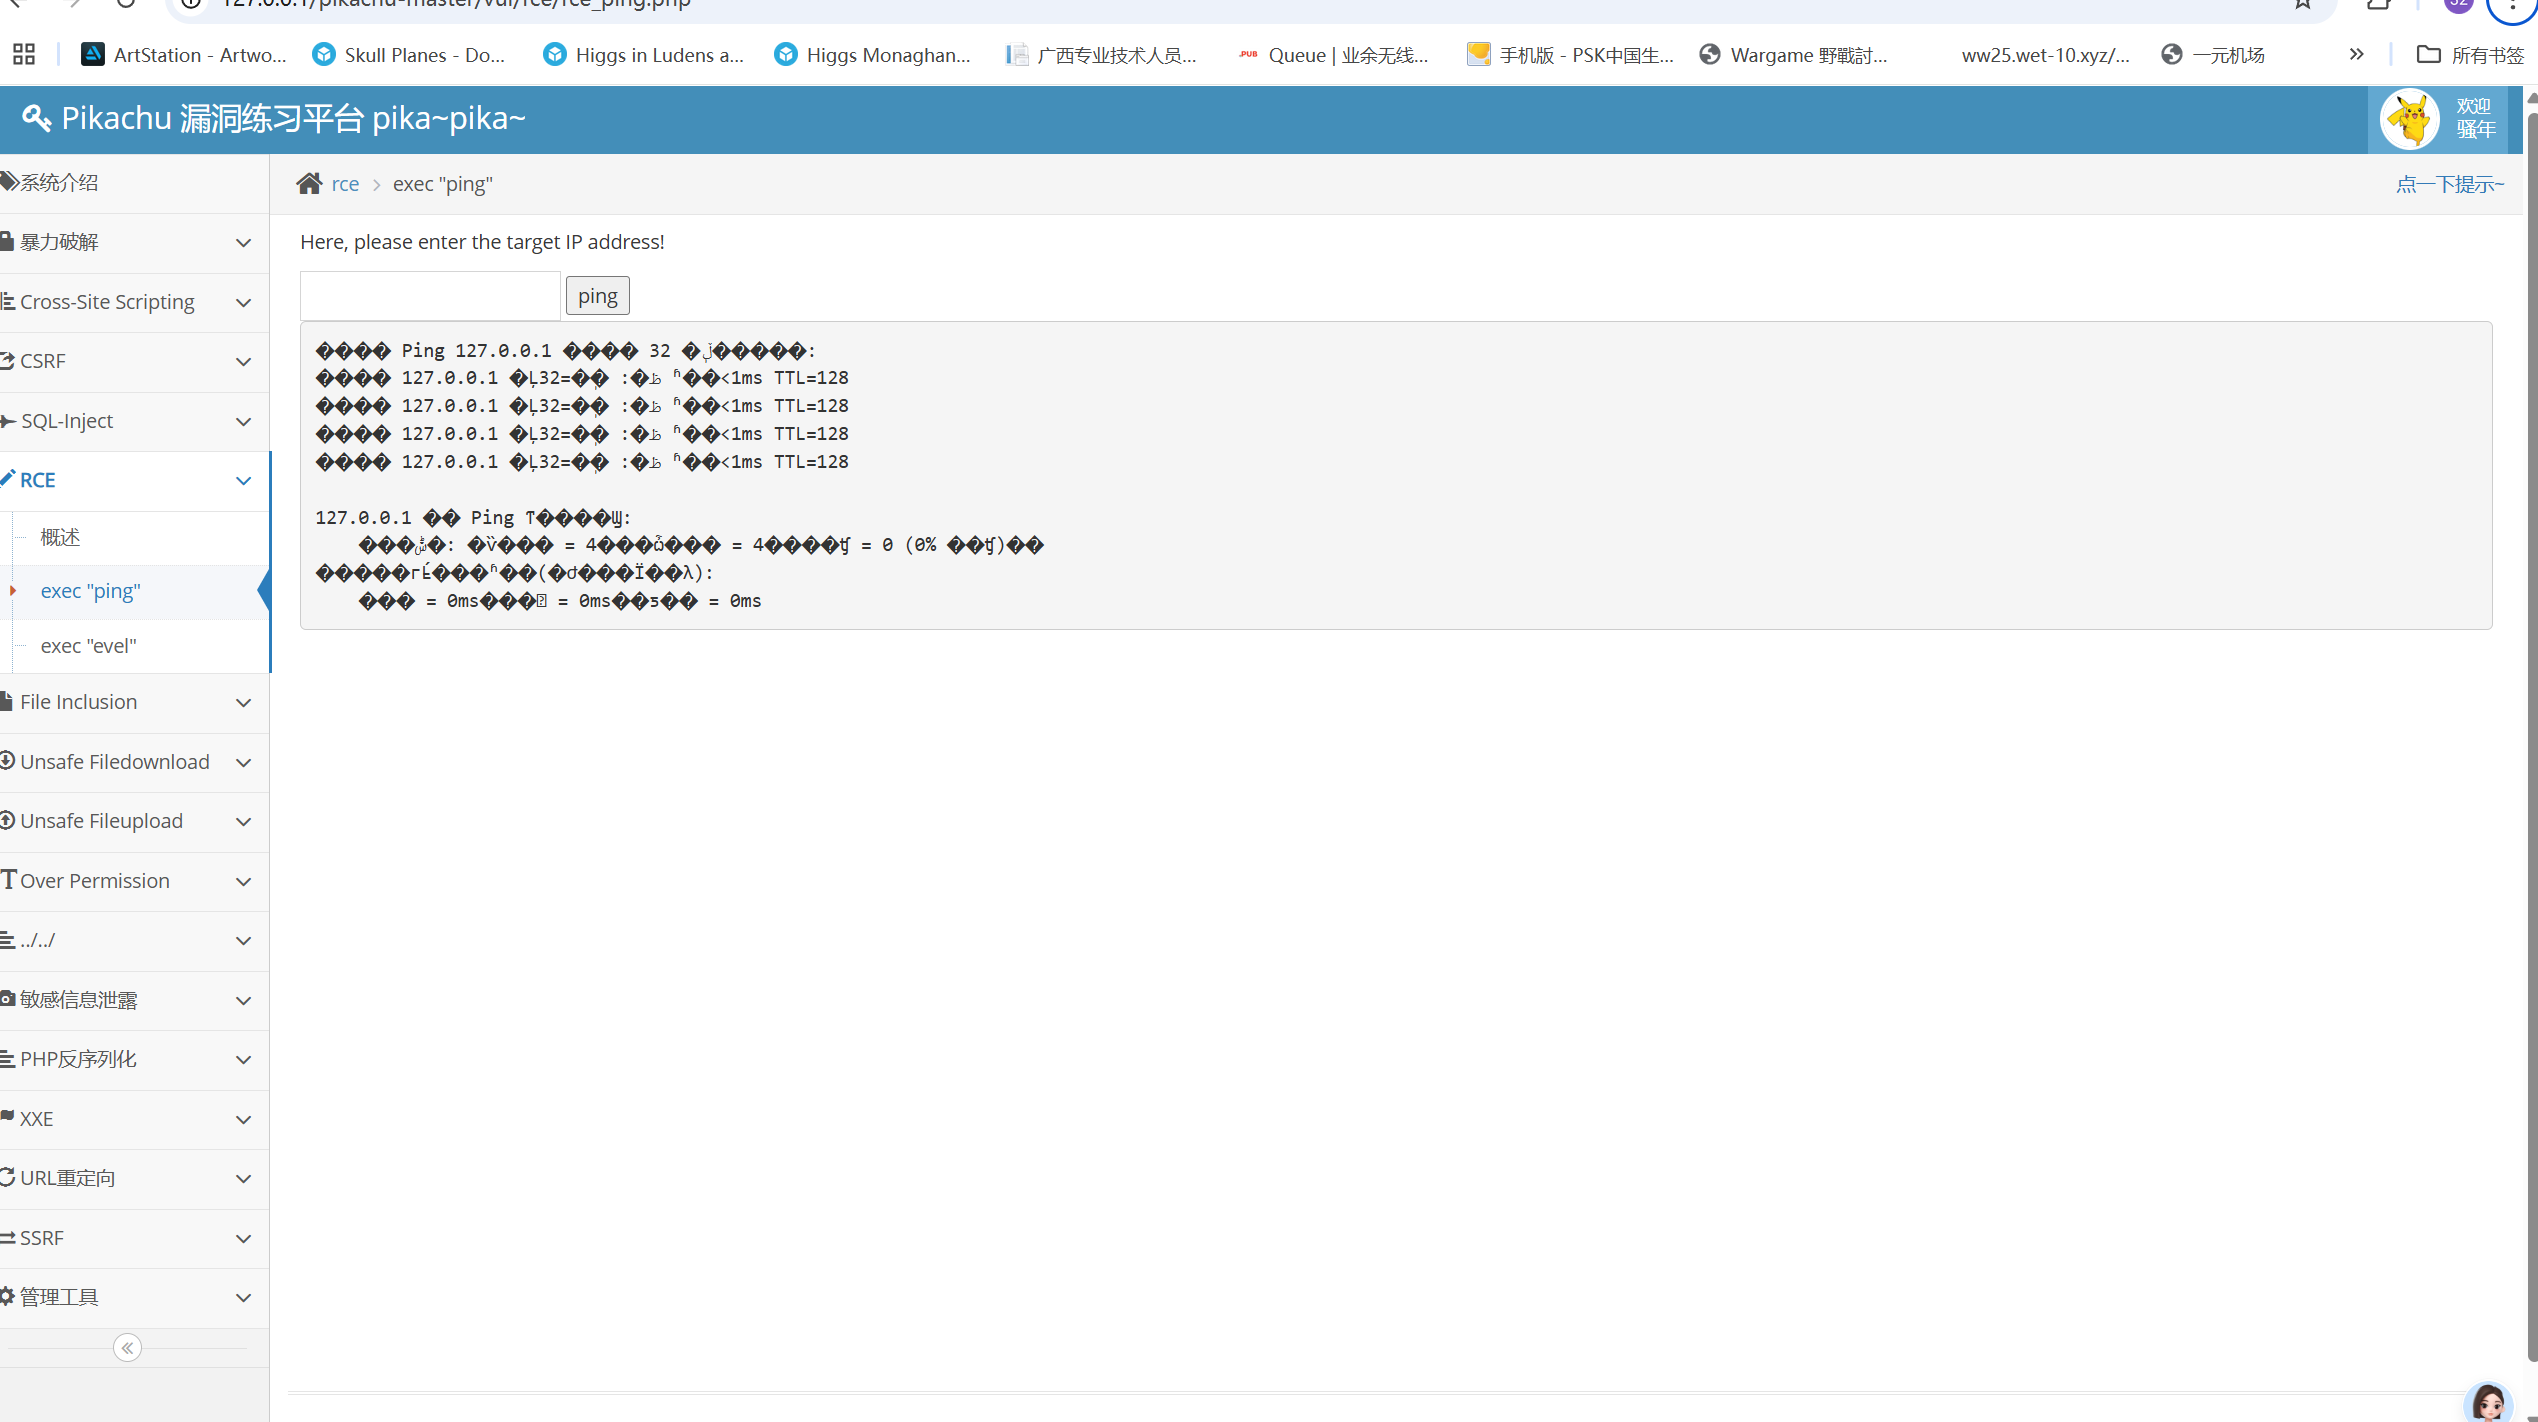Viewport: 2538px width, 1422px height.
Task: Click the ping button
Action: tap(598, 296)
